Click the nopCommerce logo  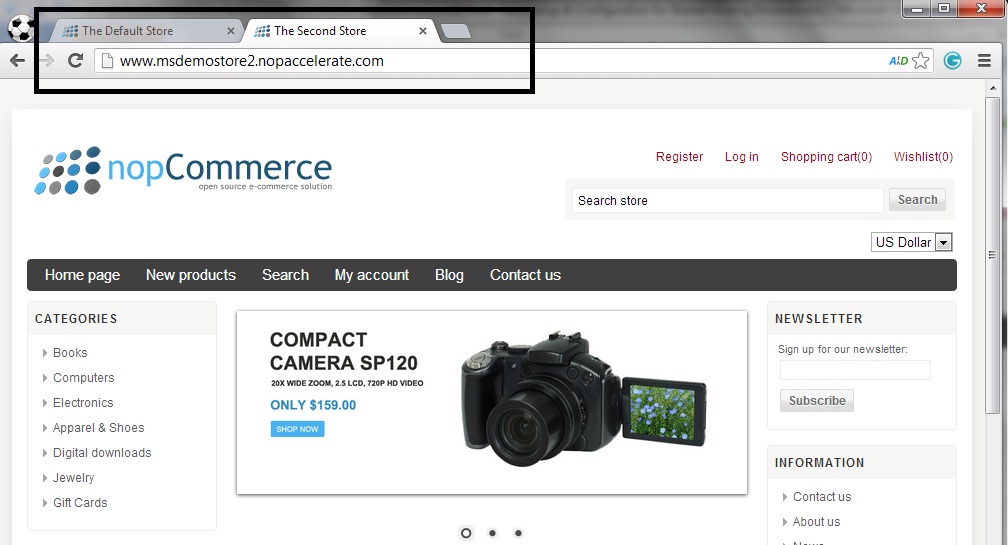pyautogui.click(x=183, y=170)
